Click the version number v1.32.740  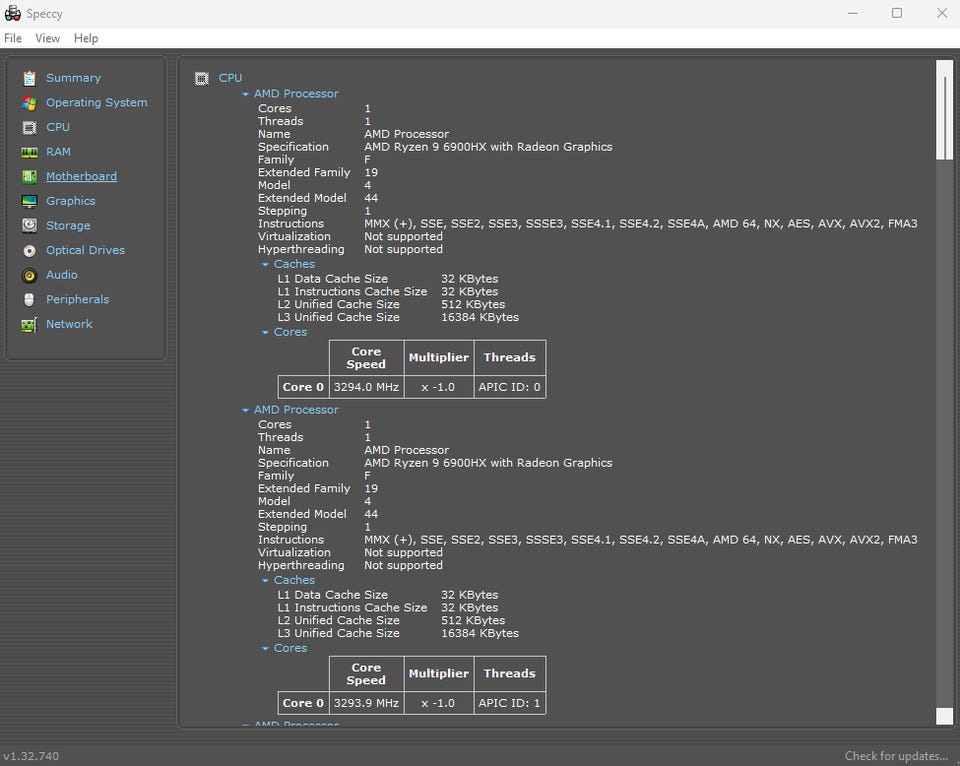point(31,756)
